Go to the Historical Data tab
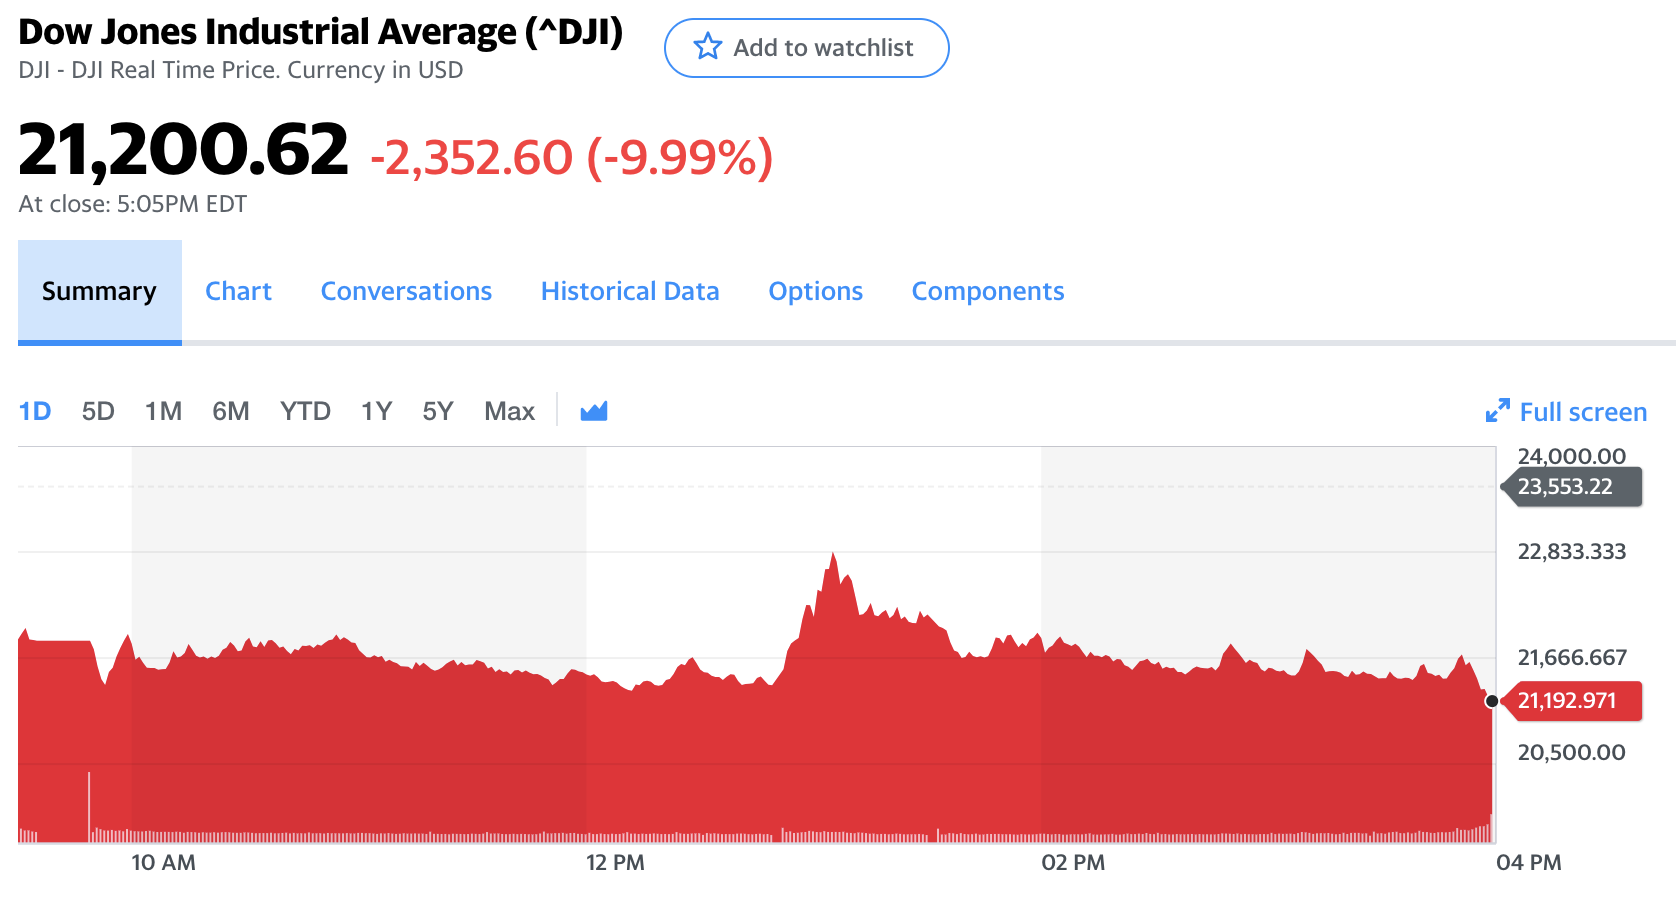This screenshot has height=906, width=1676. [x=630, y=291]
